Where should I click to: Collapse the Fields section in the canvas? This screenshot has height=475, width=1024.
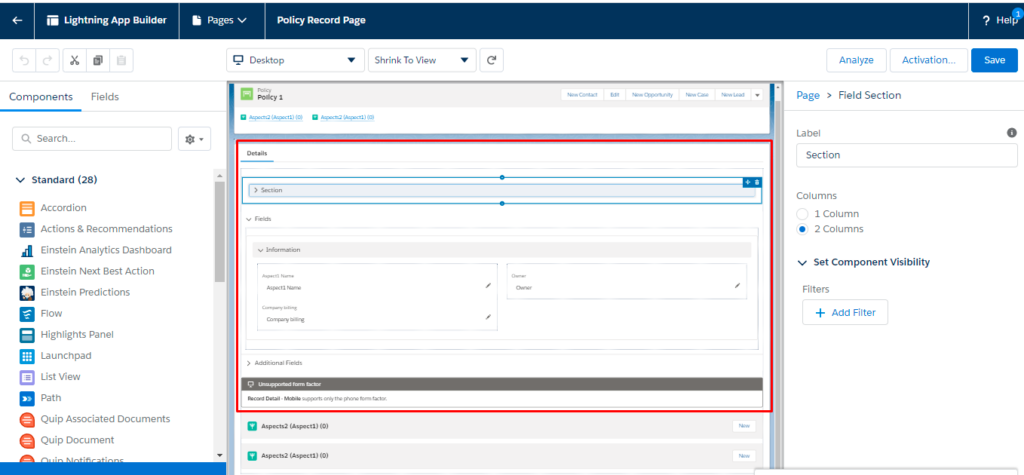pos(249,219)
